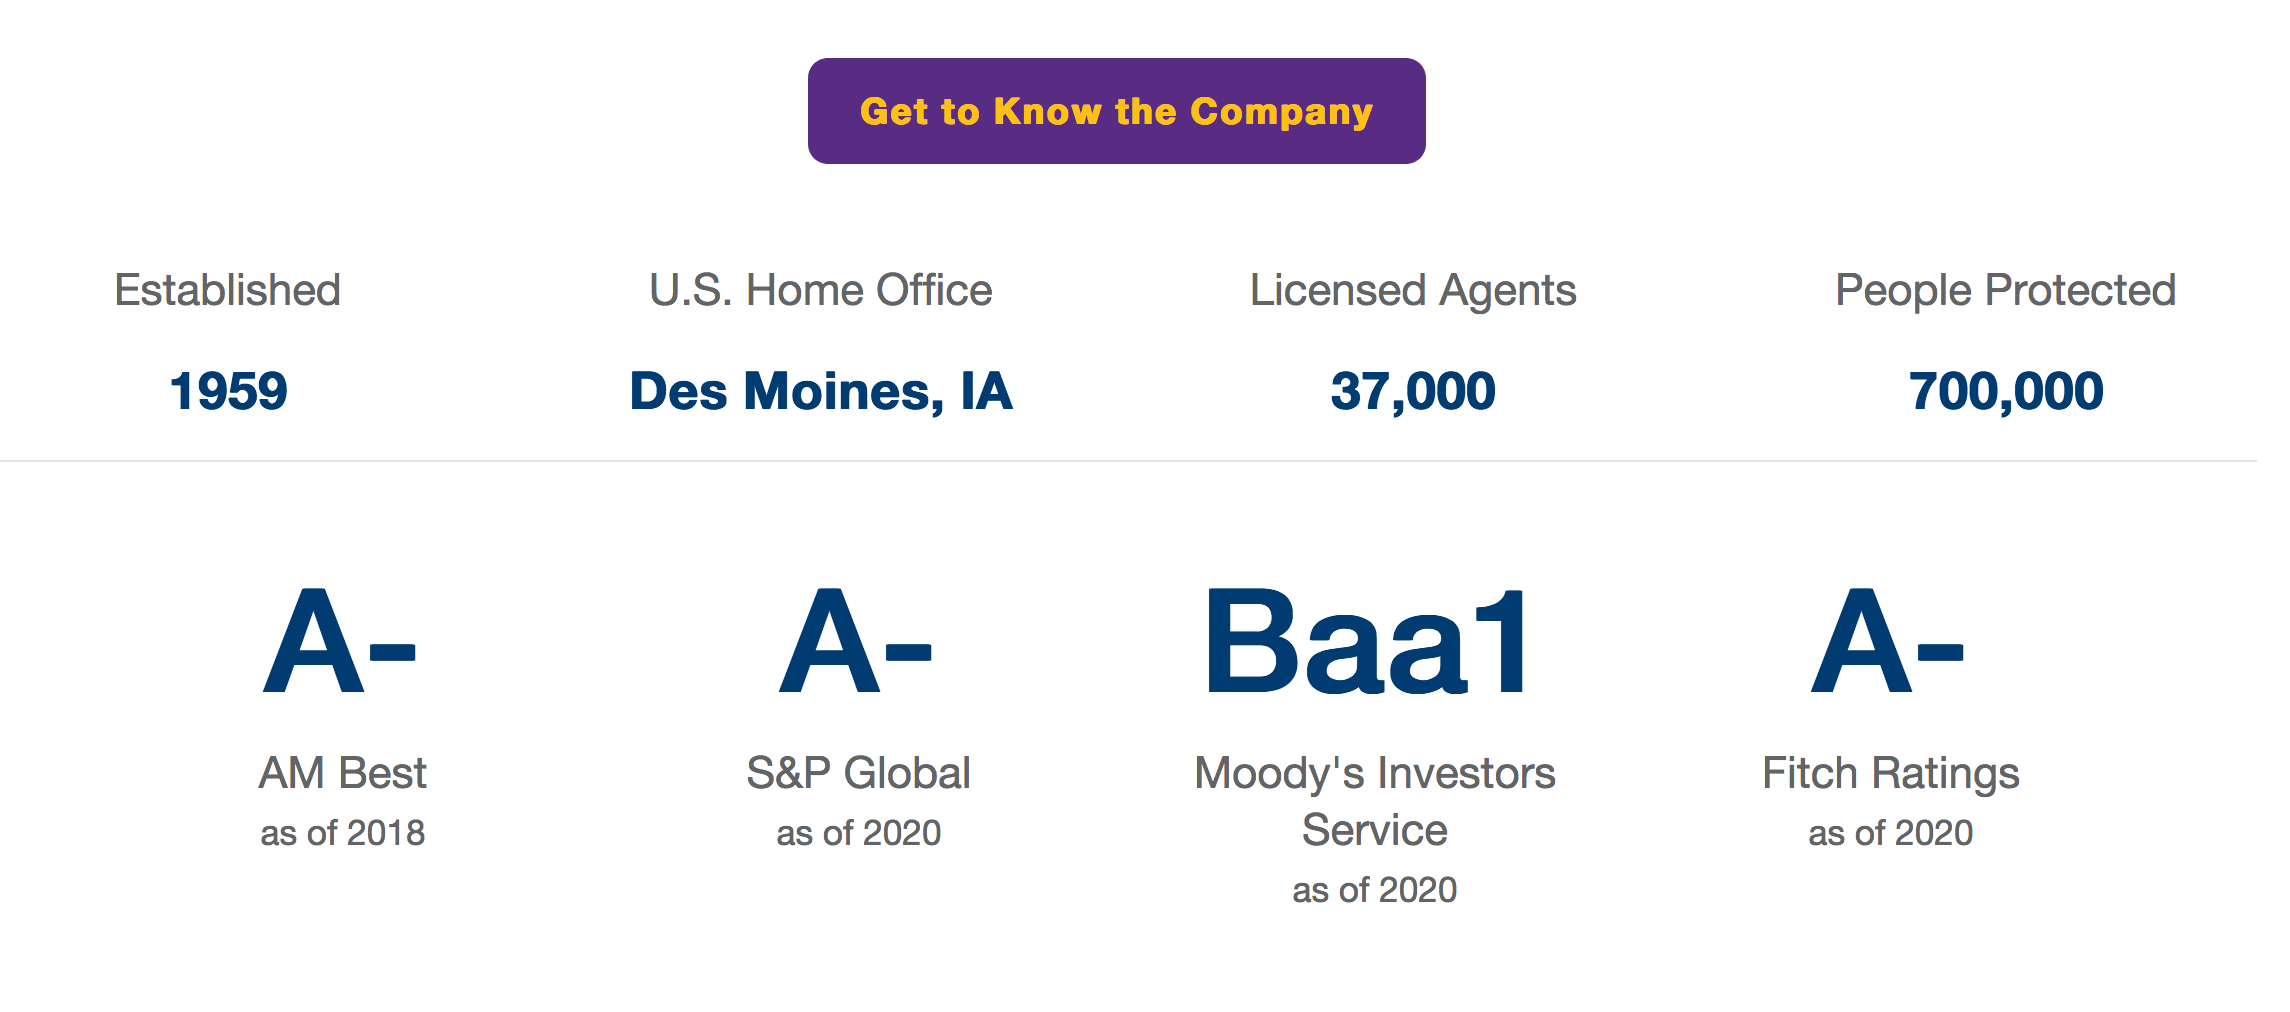Click the S&P Global label
This screenshot has height=1012, width=2290.
(858, 773)
